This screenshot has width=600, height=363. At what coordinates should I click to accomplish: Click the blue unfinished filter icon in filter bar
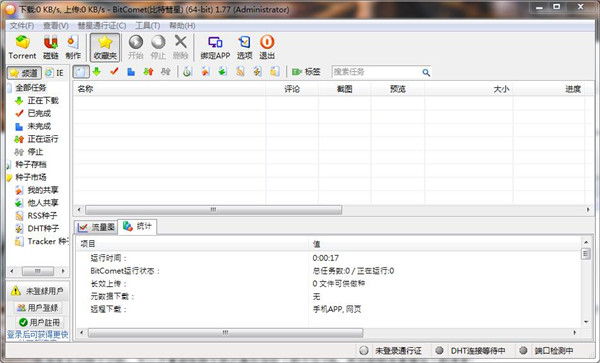131,72
